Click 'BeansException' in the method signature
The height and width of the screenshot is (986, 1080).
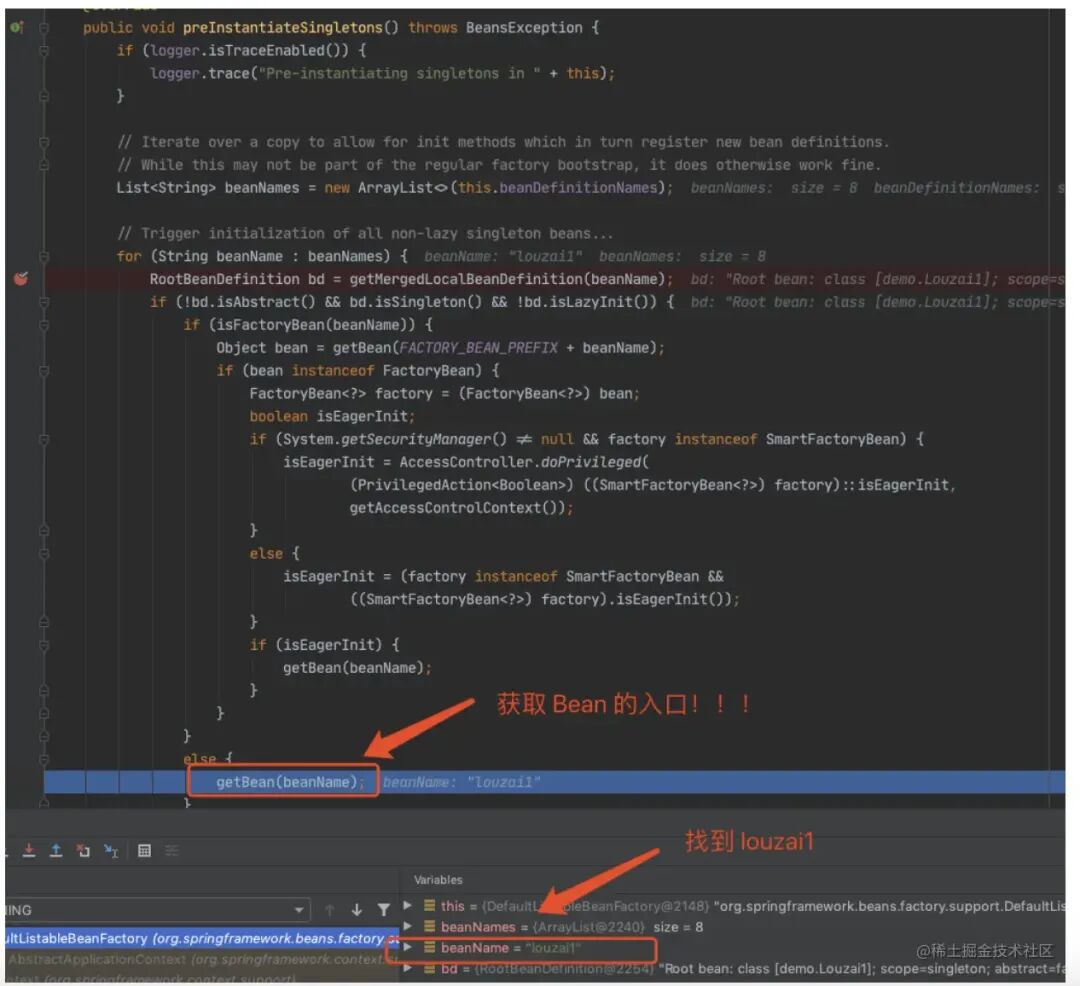point(523,28)
